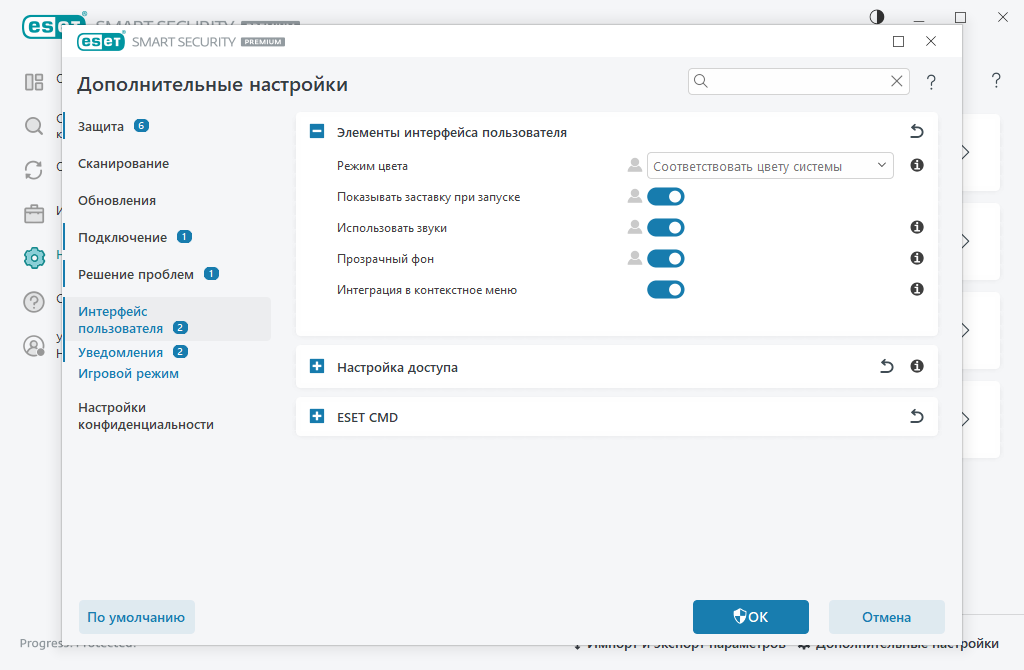Collapse Элементы интерфейса пользователя section

click(x=317, y=131)
